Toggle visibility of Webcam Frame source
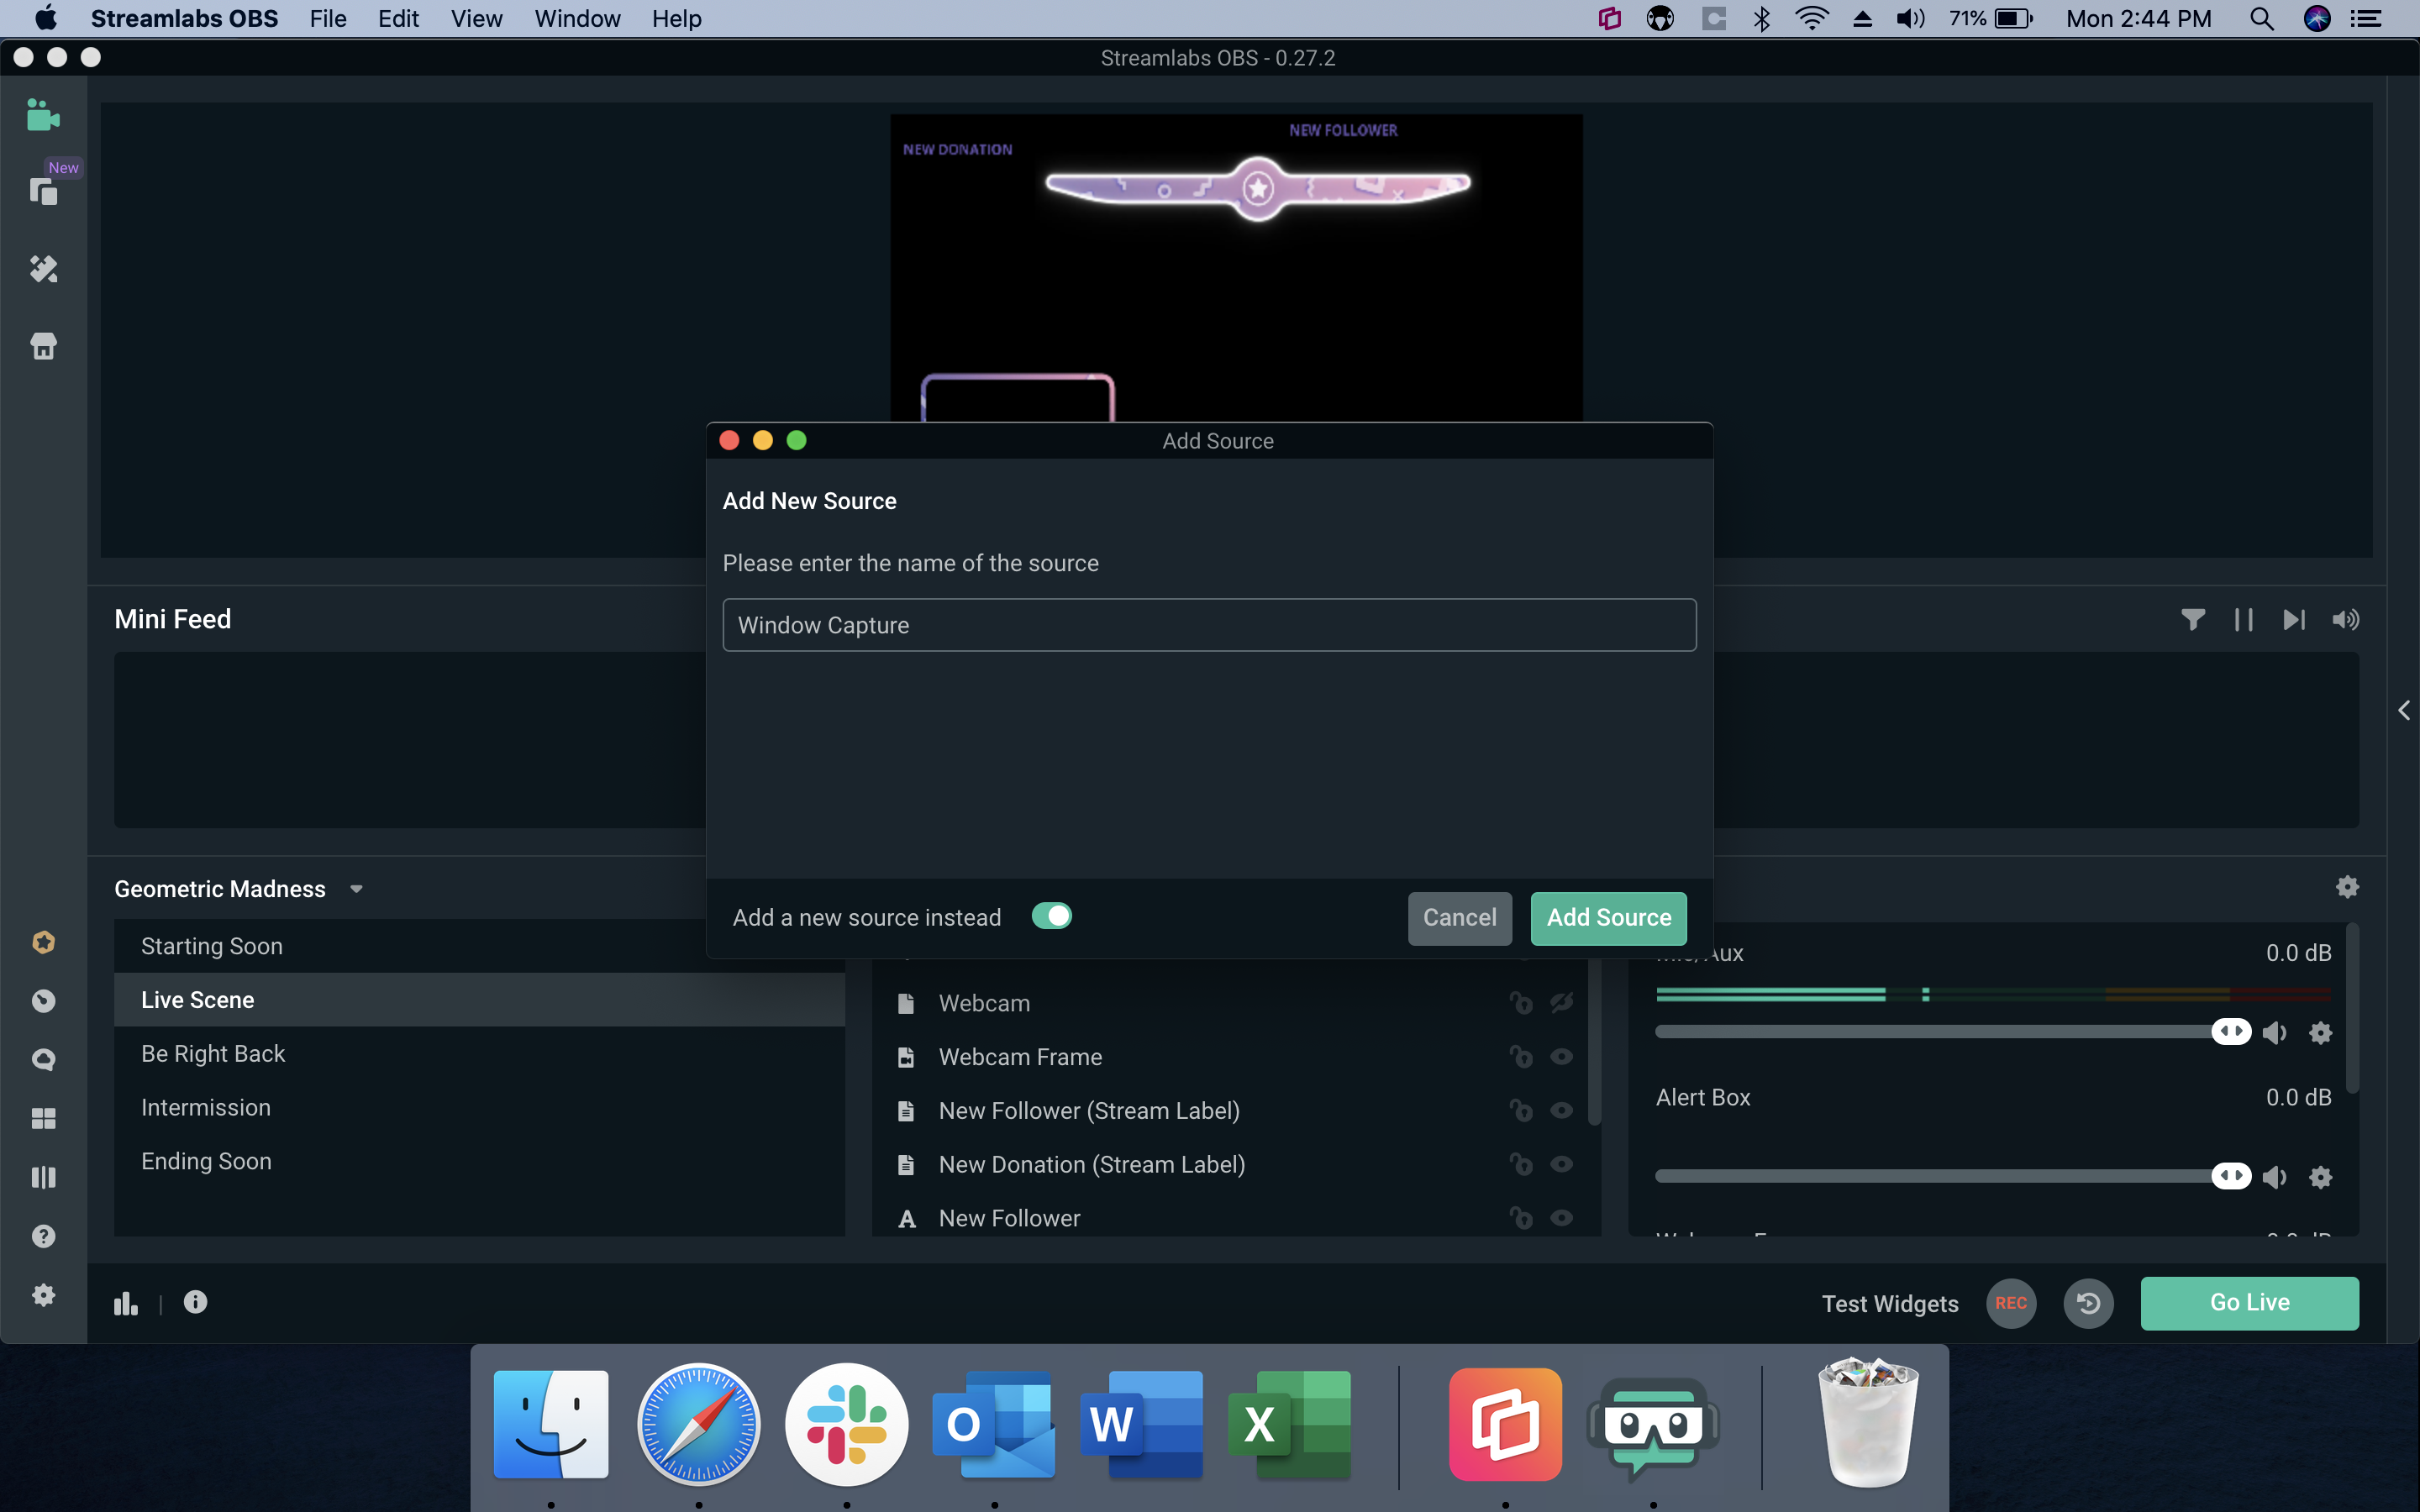 pos(1561,1056)
